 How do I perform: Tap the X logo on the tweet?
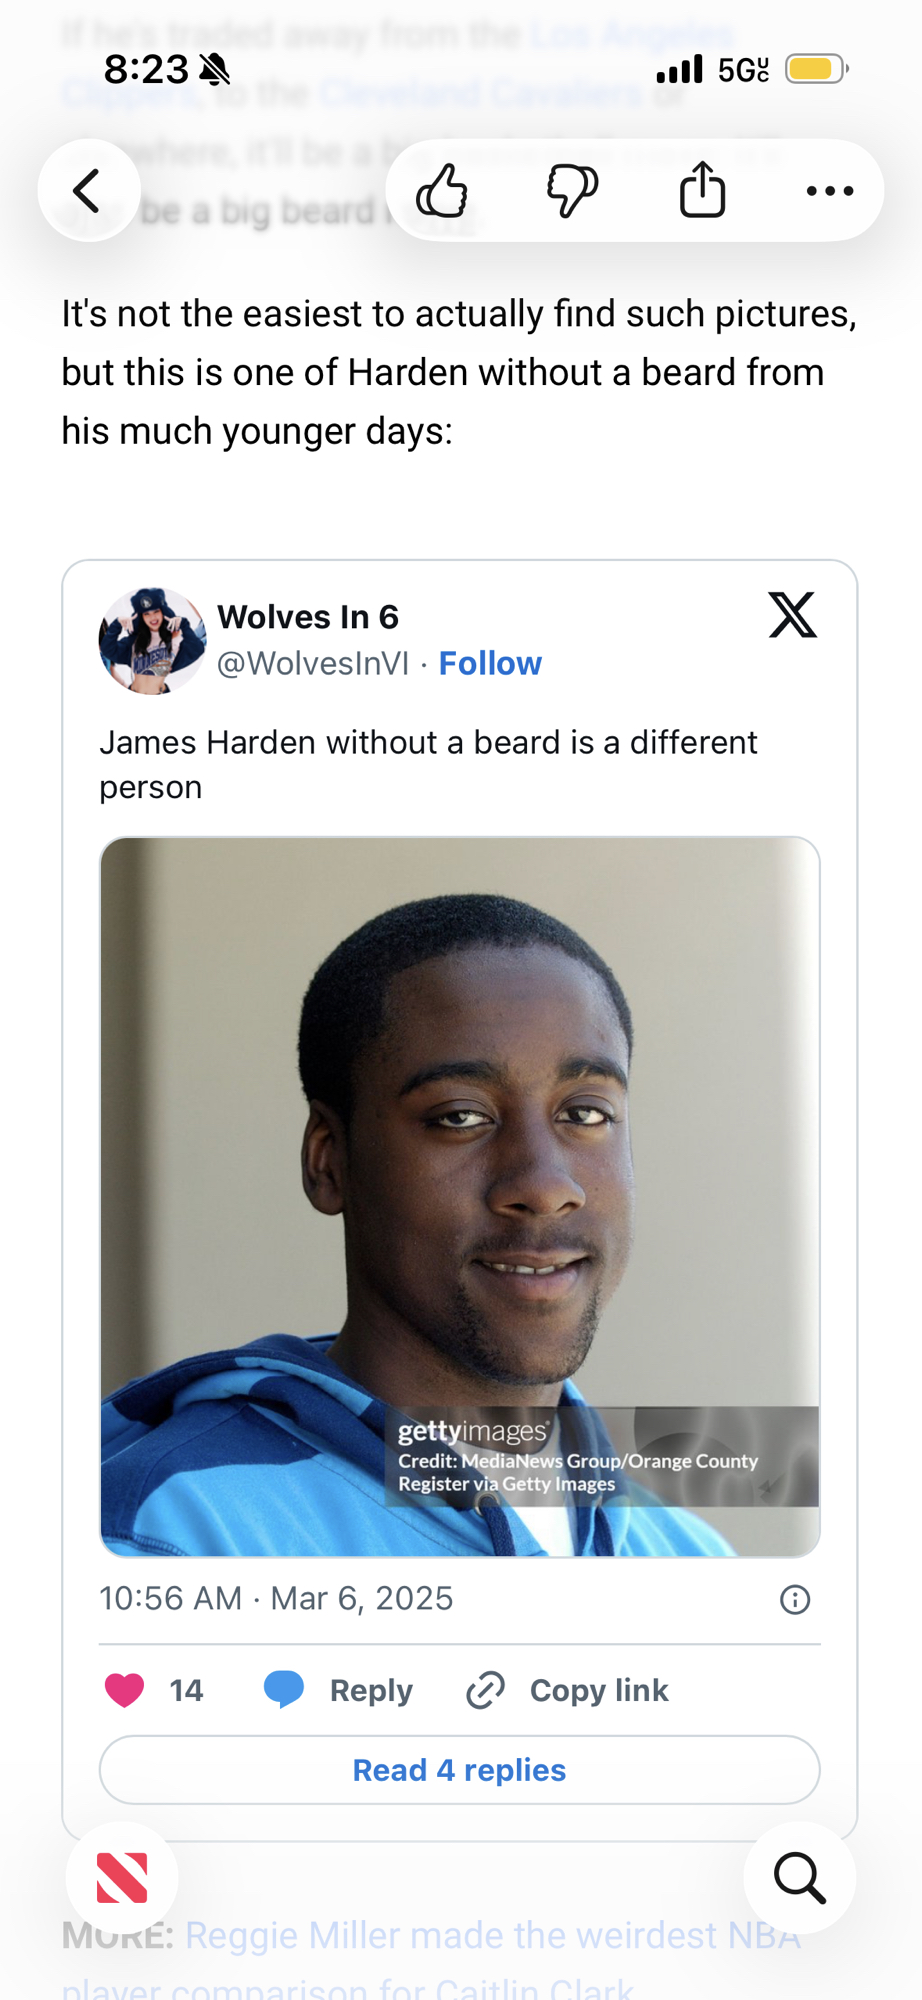pos(793,614)
